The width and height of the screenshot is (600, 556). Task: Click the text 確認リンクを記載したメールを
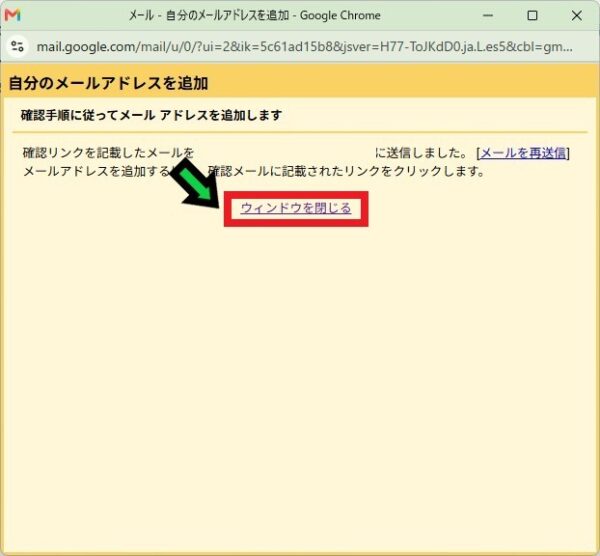click(x=109, y=153)
